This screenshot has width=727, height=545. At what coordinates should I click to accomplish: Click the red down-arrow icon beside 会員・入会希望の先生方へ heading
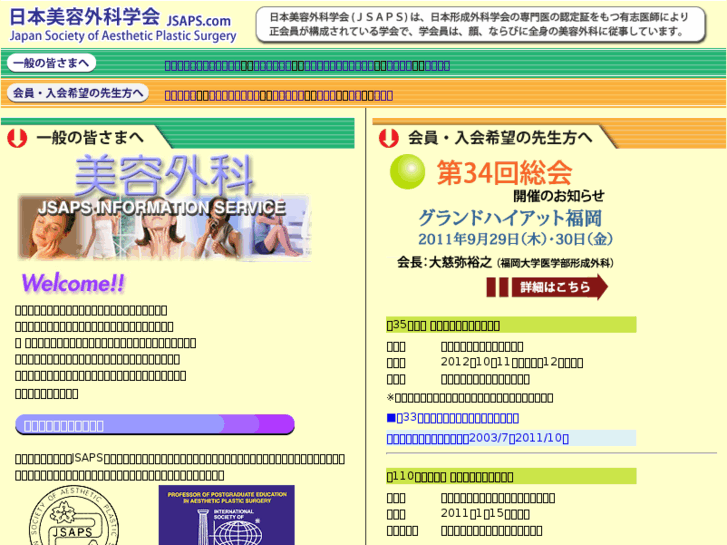click(389, 138)
